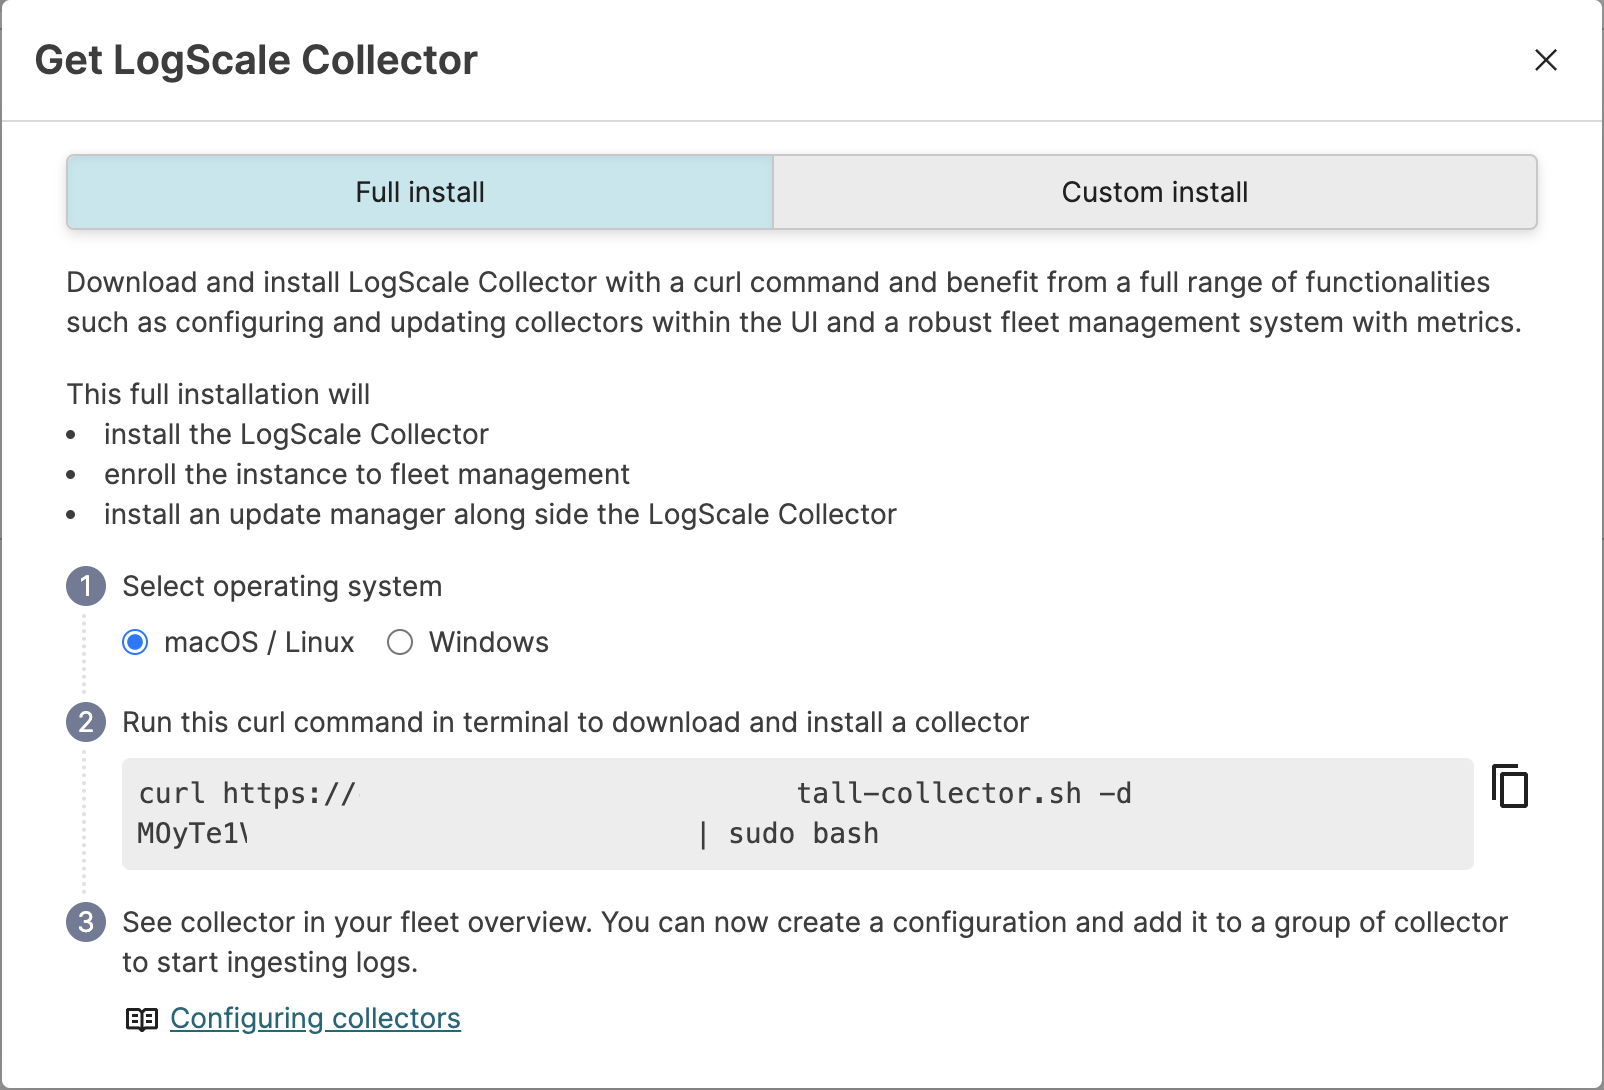Select the macOS / Linux radio button
Screen dimensions: 1604x1090
point(135,642)
